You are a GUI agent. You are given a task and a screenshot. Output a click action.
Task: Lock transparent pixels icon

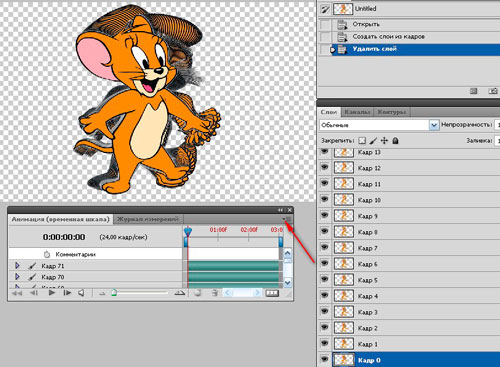pos(362,141)
